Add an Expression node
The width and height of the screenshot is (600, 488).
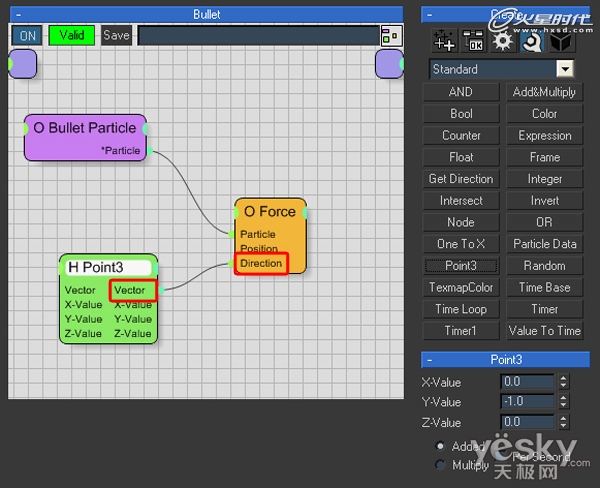(545, 135)
